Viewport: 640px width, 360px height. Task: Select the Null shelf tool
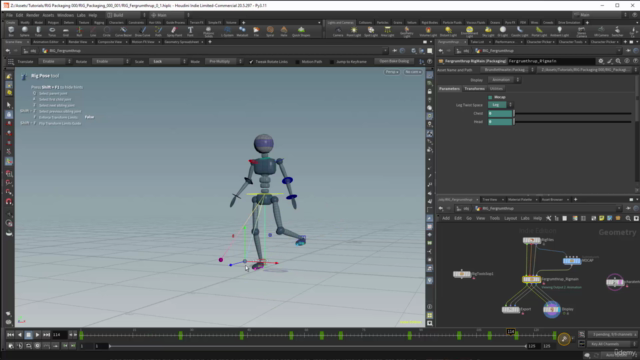[79, 31]
